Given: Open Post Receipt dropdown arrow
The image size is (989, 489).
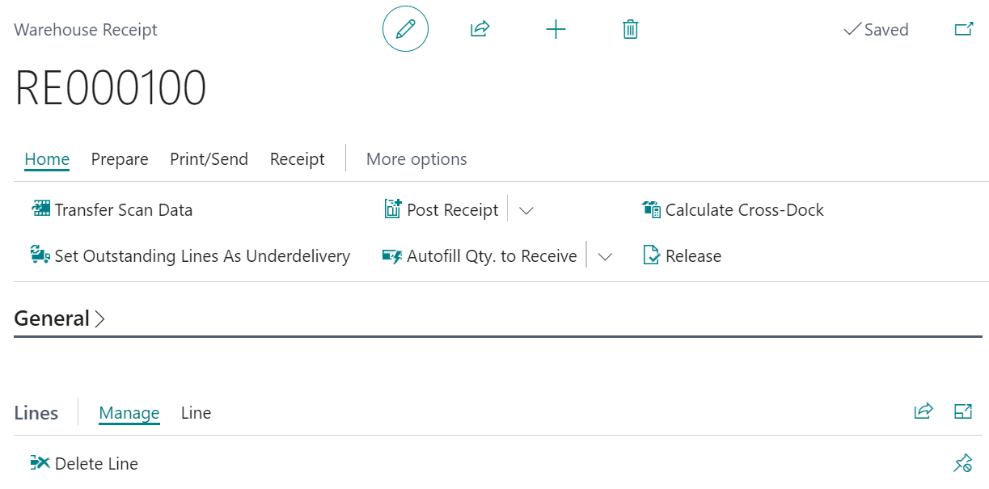Looking at the screenshot, I should 527,210.
